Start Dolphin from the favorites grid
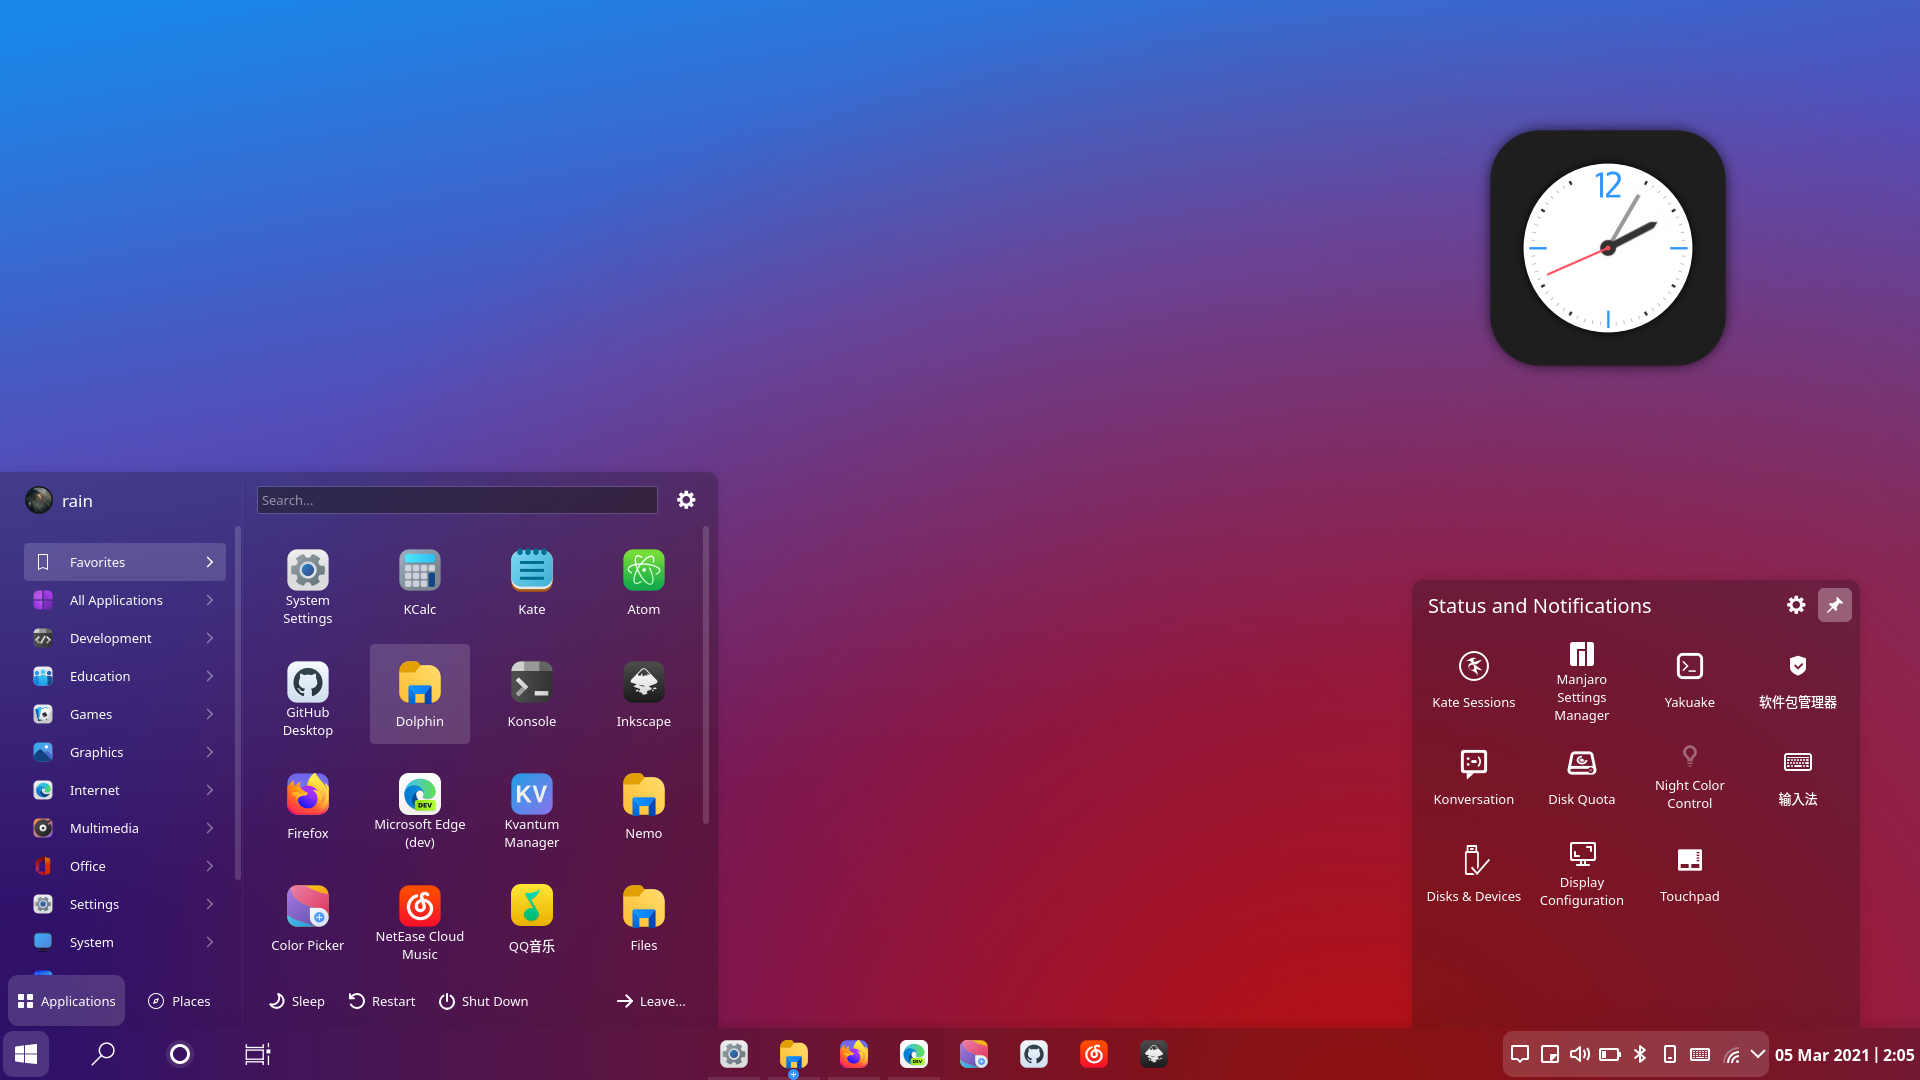Viewport: 1920px width, 1080px height. click(419, 695)
